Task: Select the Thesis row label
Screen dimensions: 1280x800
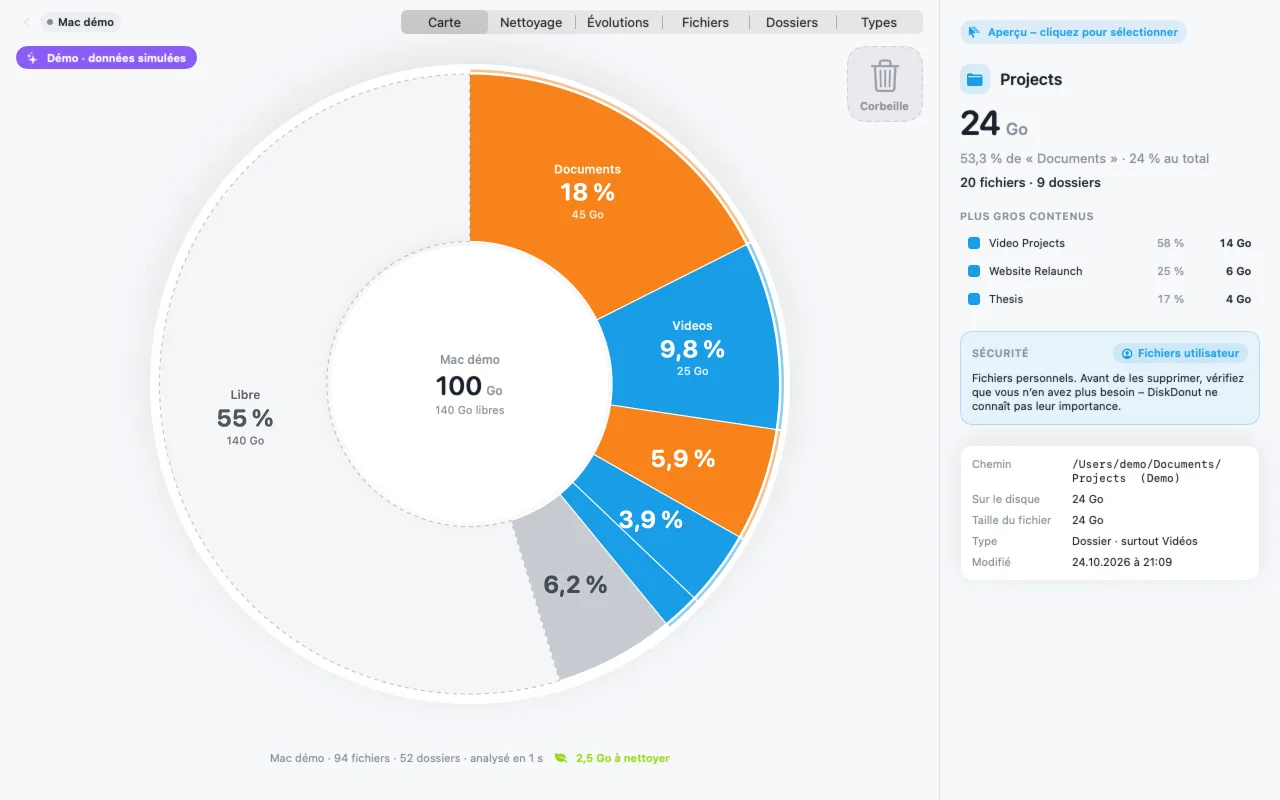Action: [1006, 299]
